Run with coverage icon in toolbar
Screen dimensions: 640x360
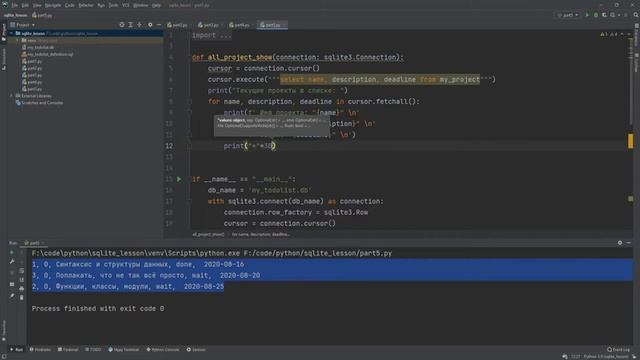pos(604,15)
